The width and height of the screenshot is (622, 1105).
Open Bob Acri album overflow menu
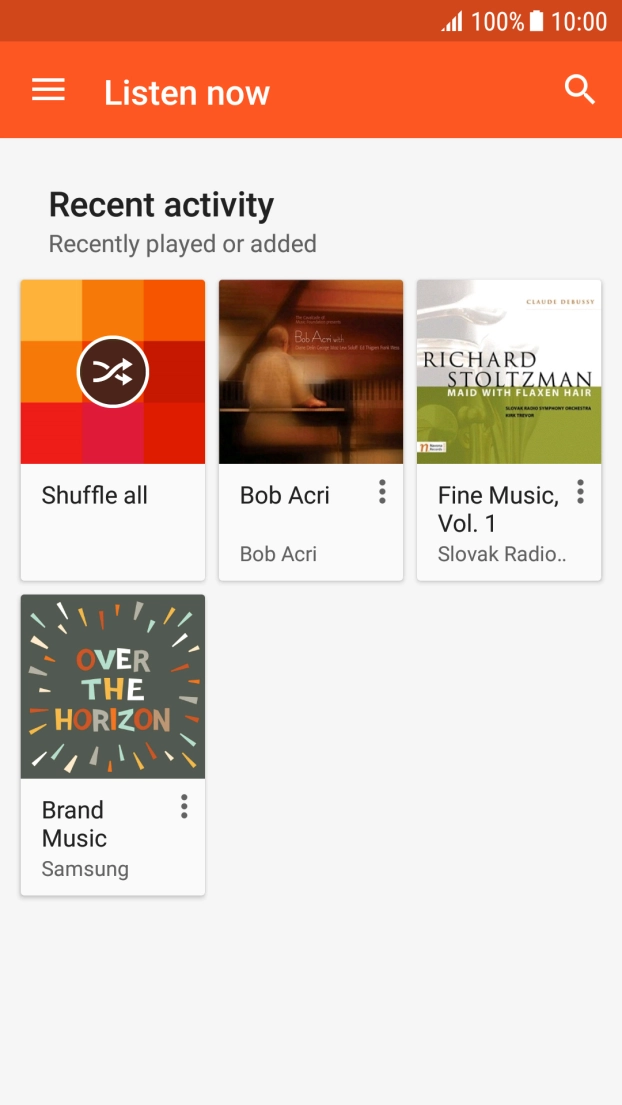coord(382,492)
